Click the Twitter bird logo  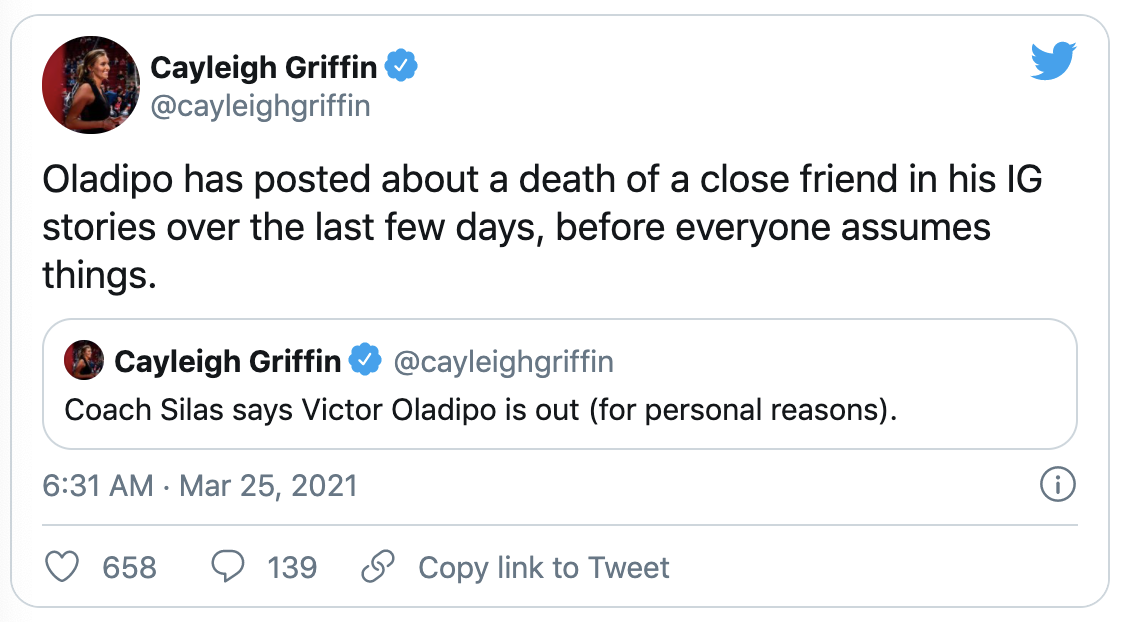pyautogui.click(x=1053, y=62)
